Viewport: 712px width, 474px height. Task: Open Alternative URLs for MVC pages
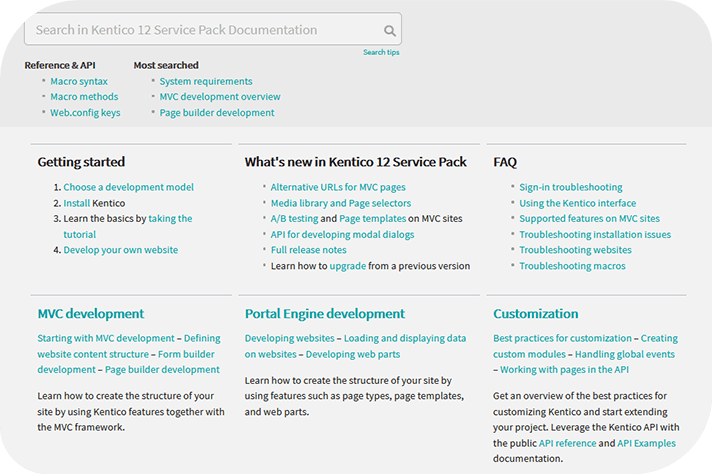coord(338,187)
